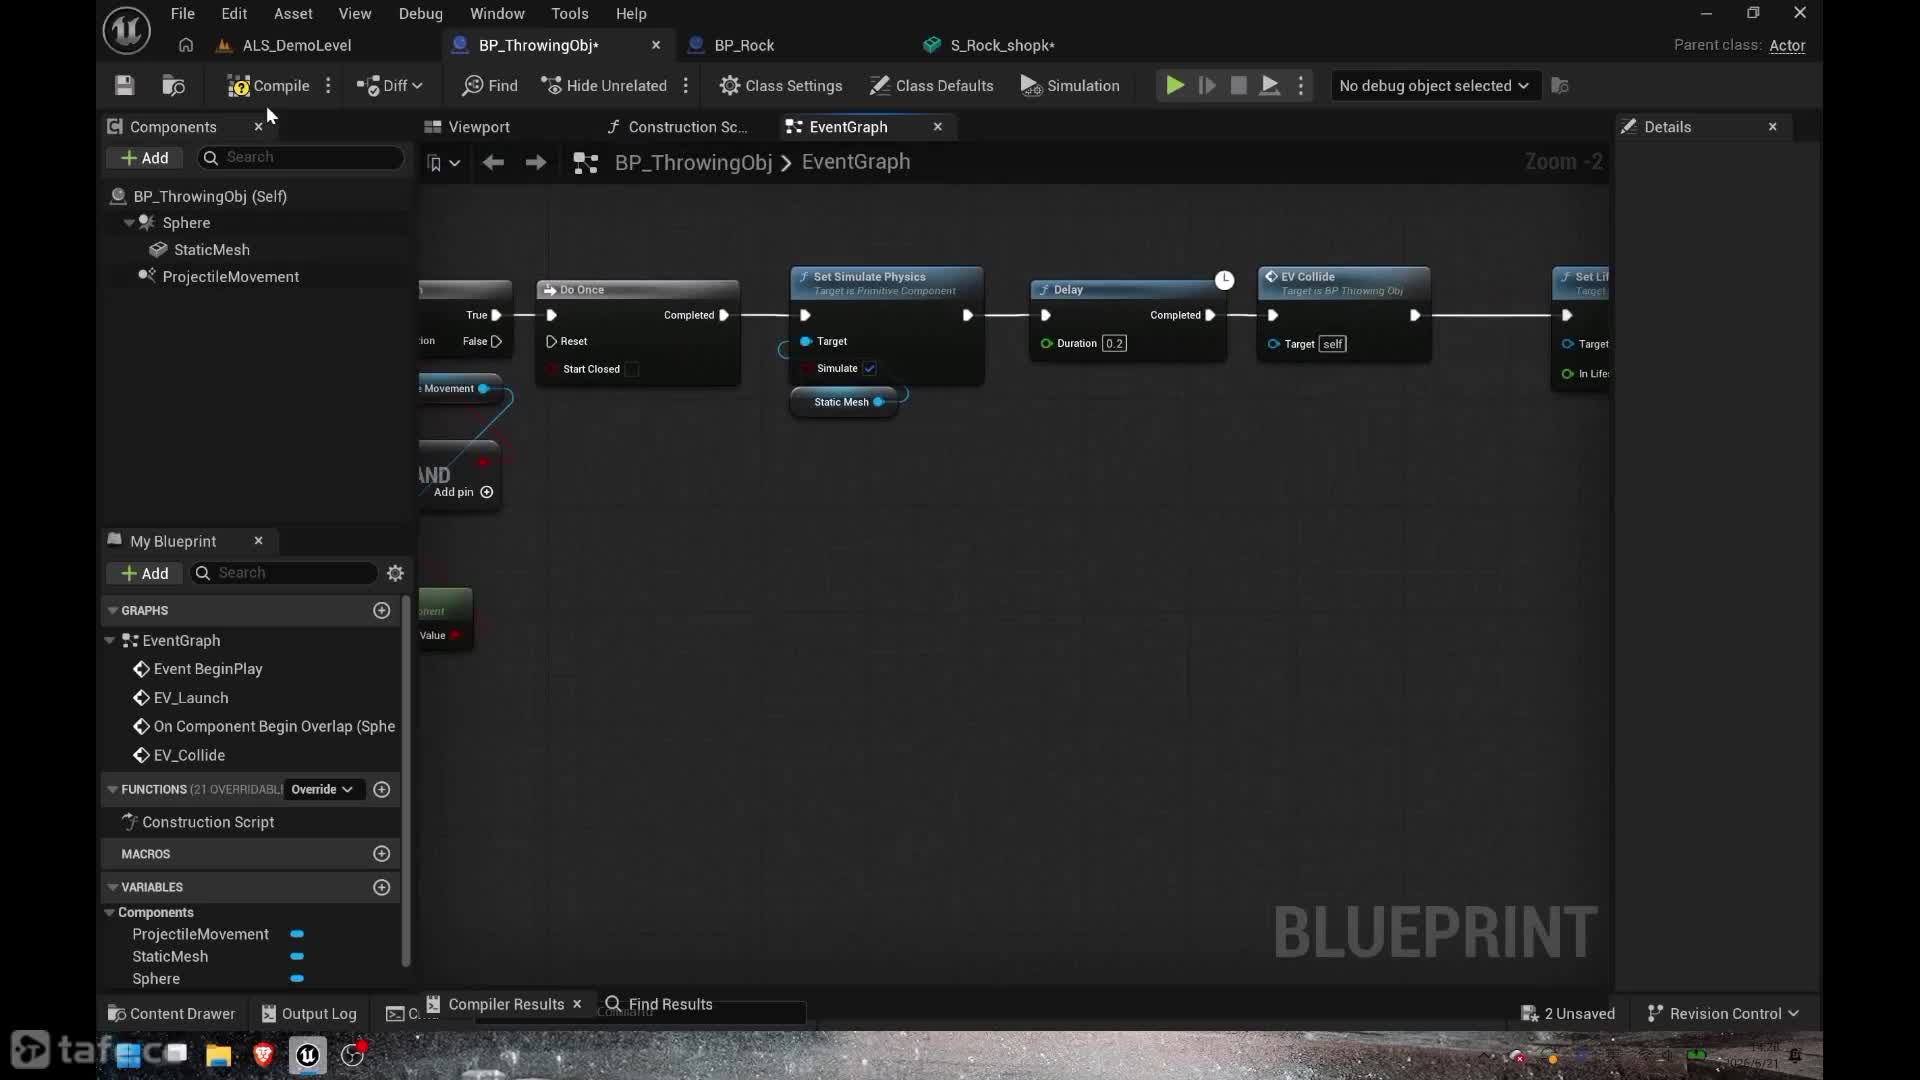Open the Actor parent class link

pyautogui.click(x=1787, y=46)
